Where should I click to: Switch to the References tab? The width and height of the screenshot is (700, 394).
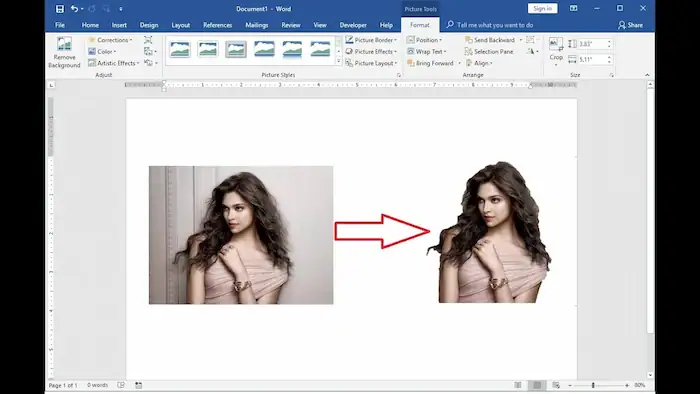tap(217, 25)
